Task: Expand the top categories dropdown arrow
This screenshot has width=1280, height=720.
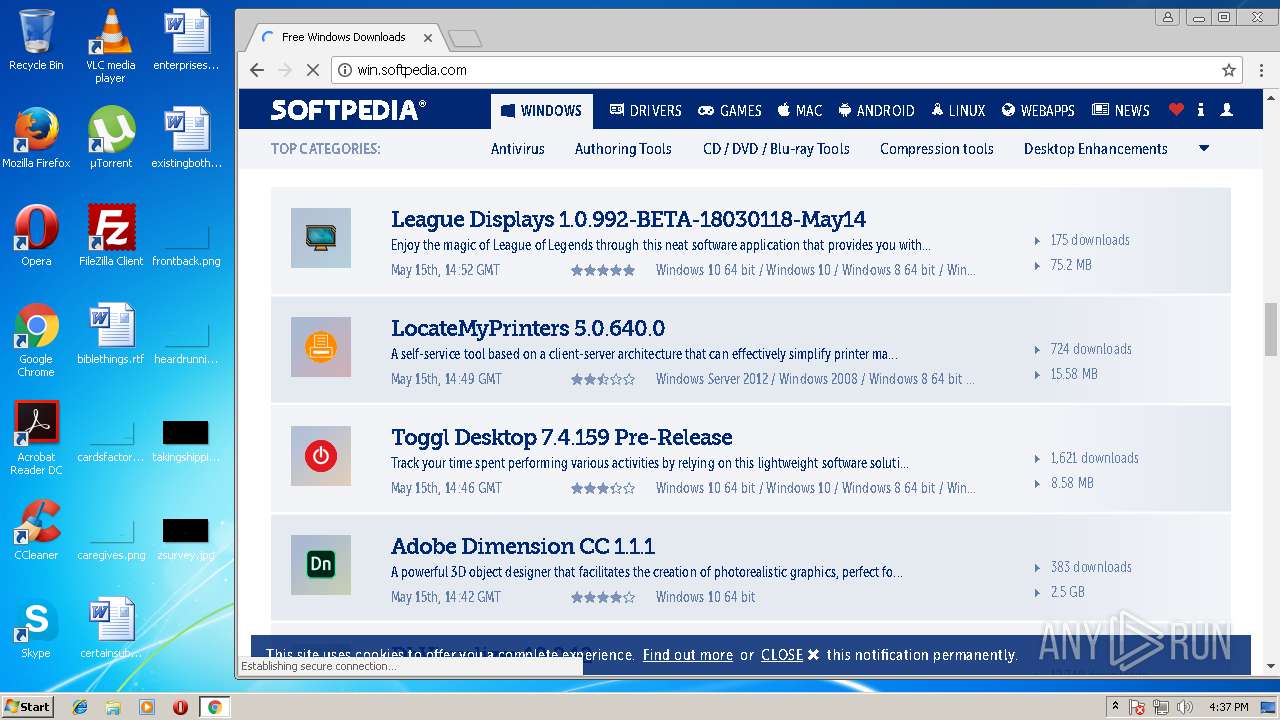Action: coord(1204,149)
